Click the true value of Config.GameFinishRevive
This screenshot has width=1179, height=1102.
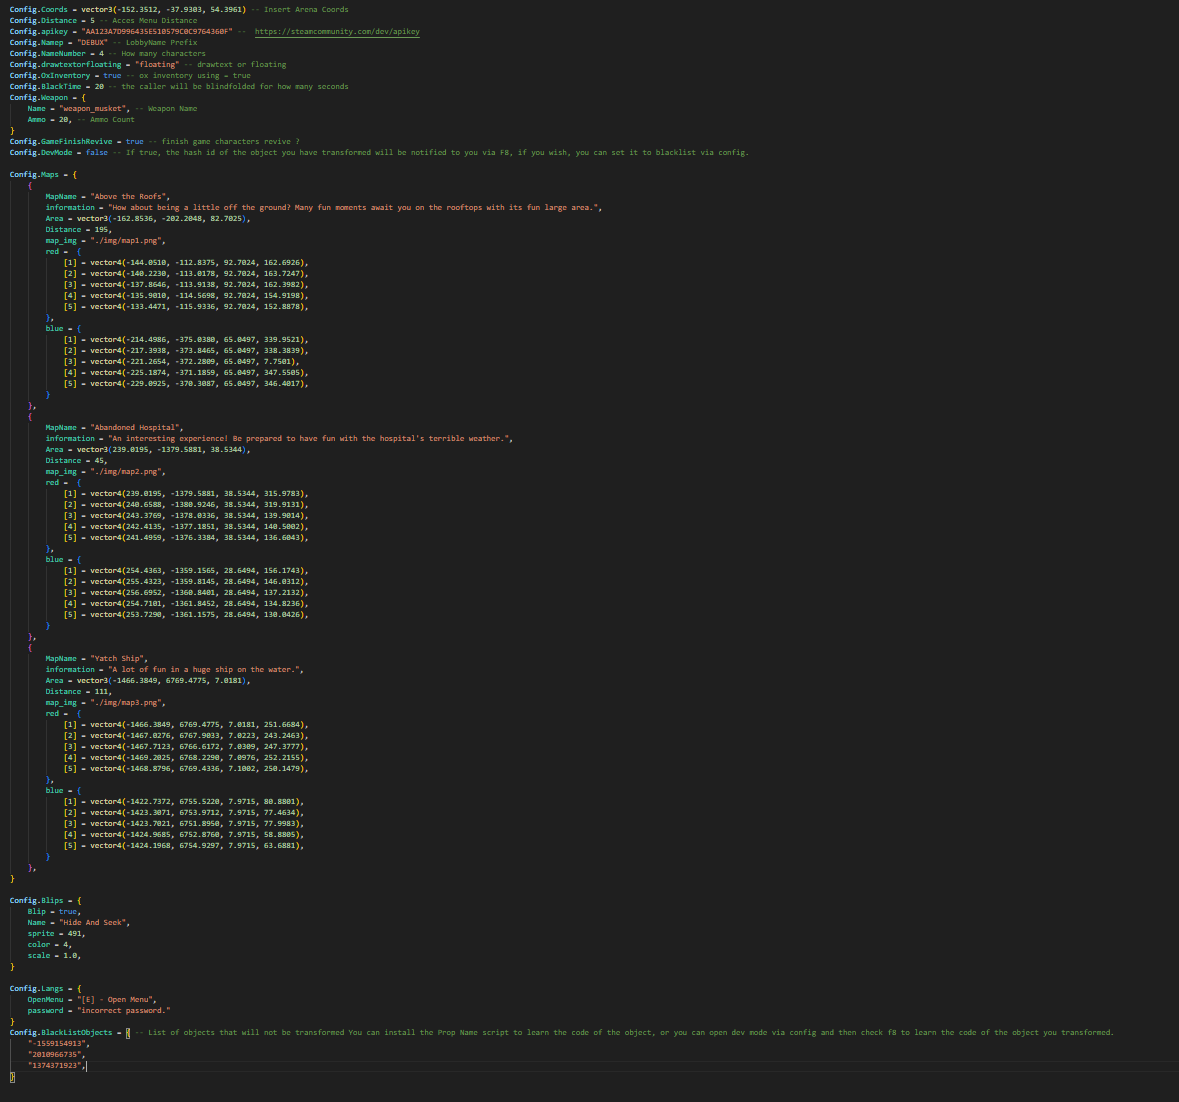pos(134,142)
